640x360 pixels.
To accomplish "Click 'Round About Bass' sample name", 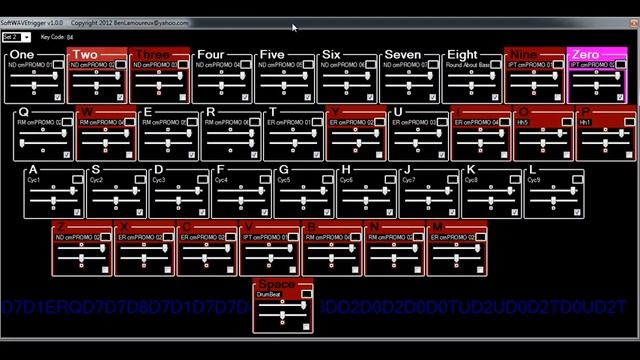I will click(x=468, y=65).
